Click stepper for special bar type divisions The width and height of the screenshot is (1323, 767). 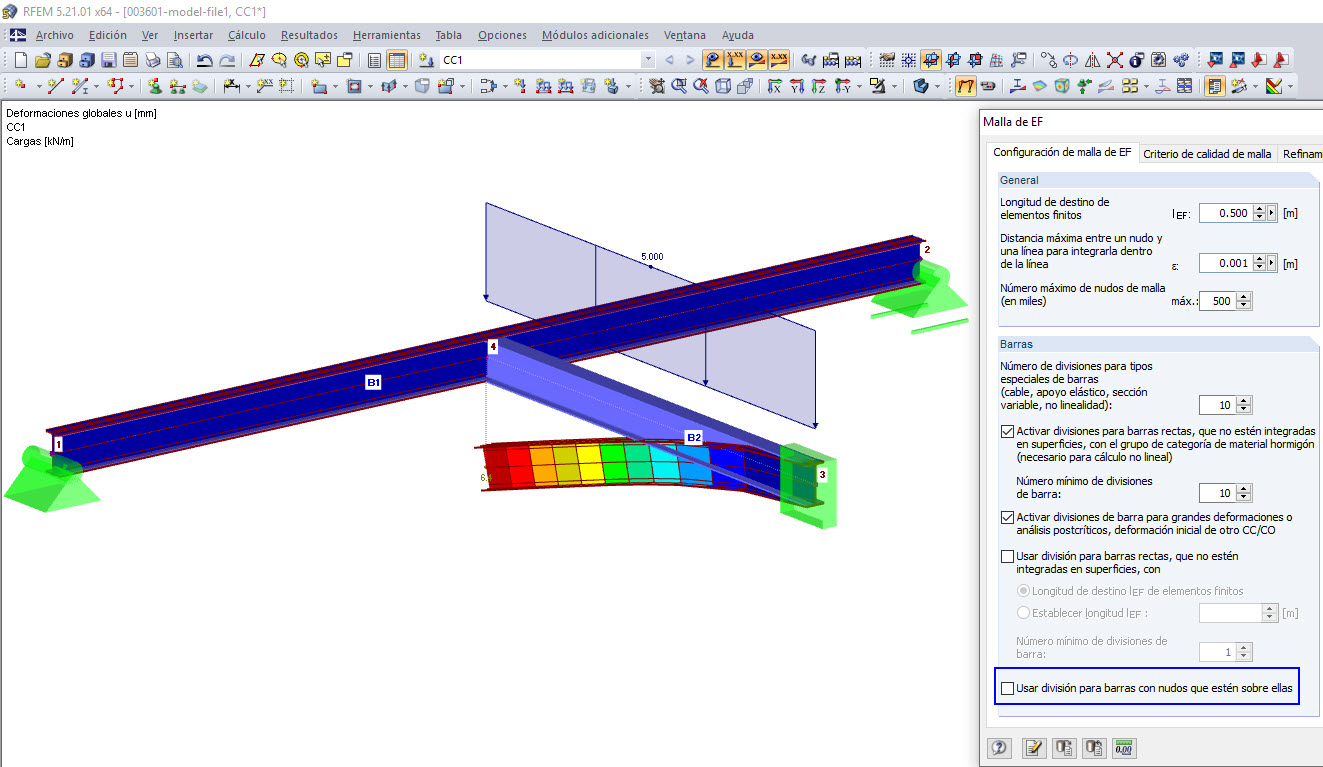point(1244,405)
